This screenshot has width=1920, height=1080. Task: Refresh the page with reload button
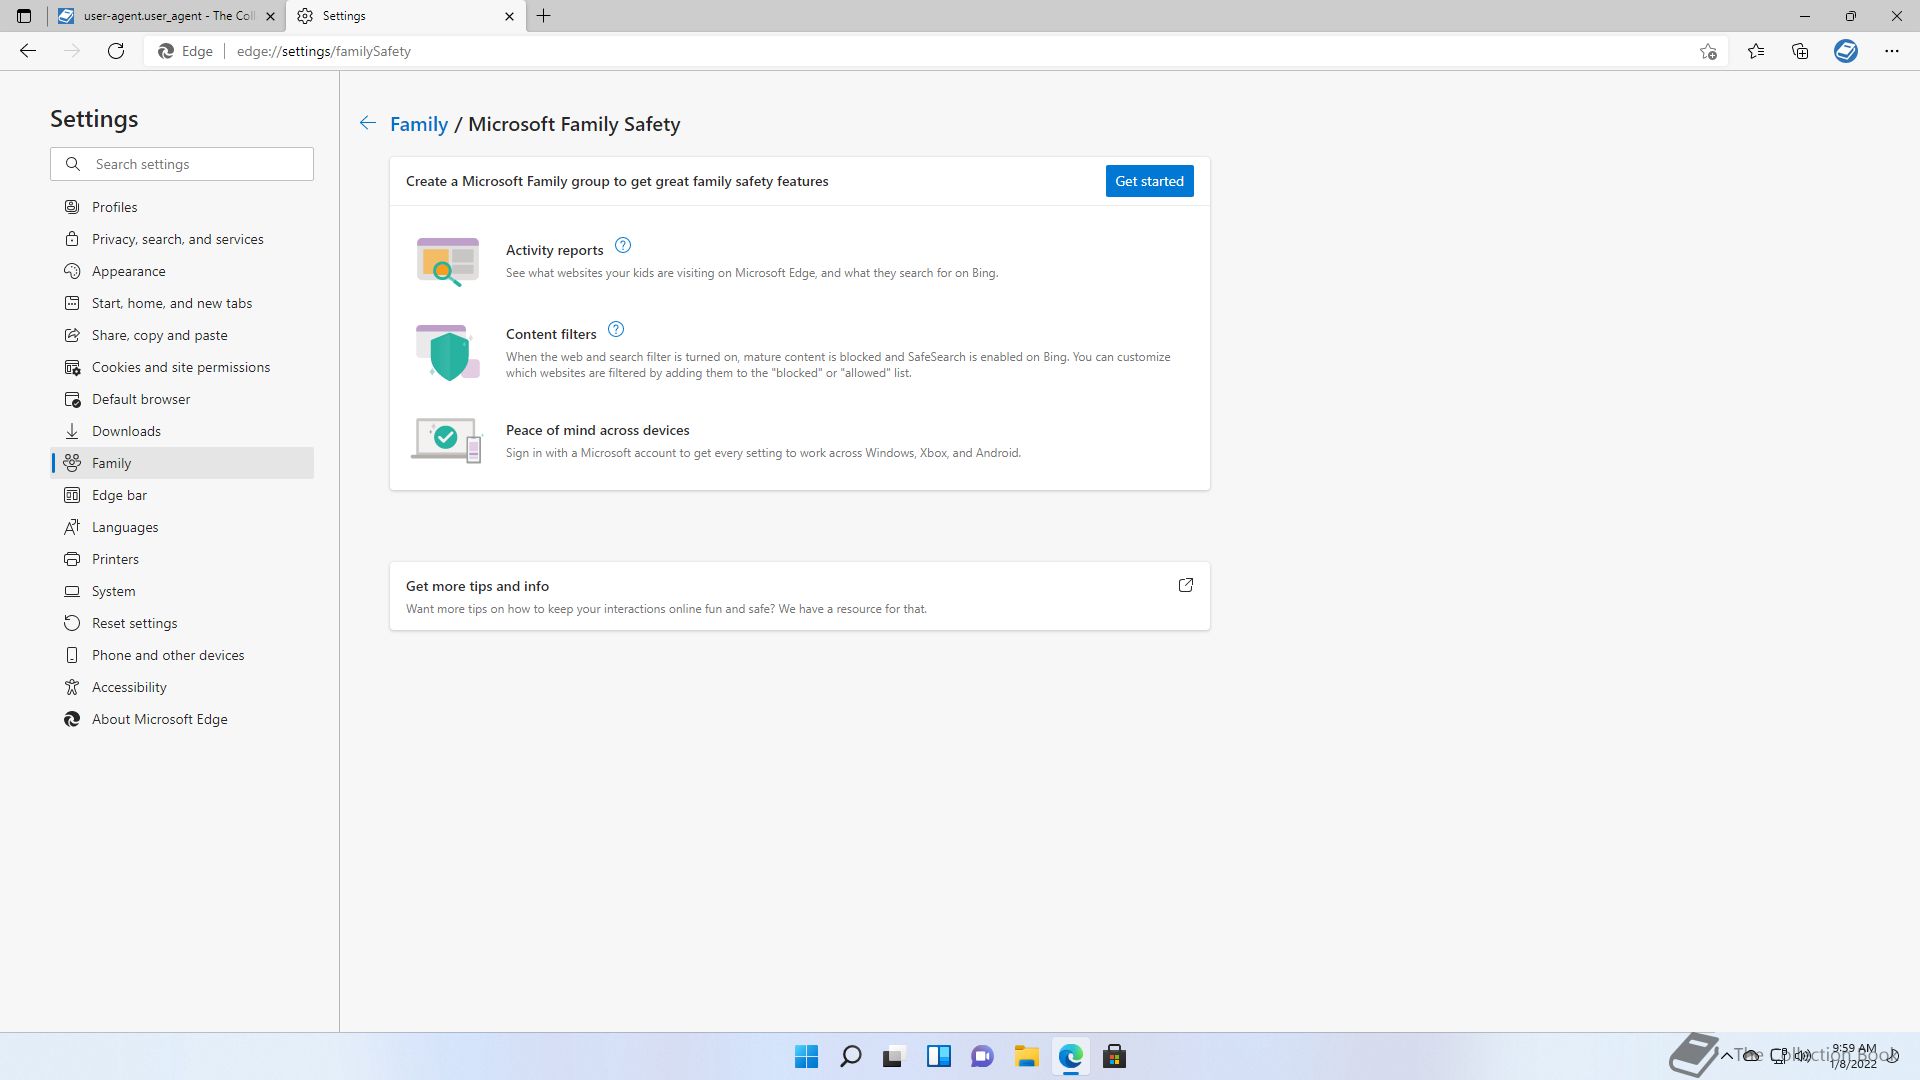click(116, 51)
